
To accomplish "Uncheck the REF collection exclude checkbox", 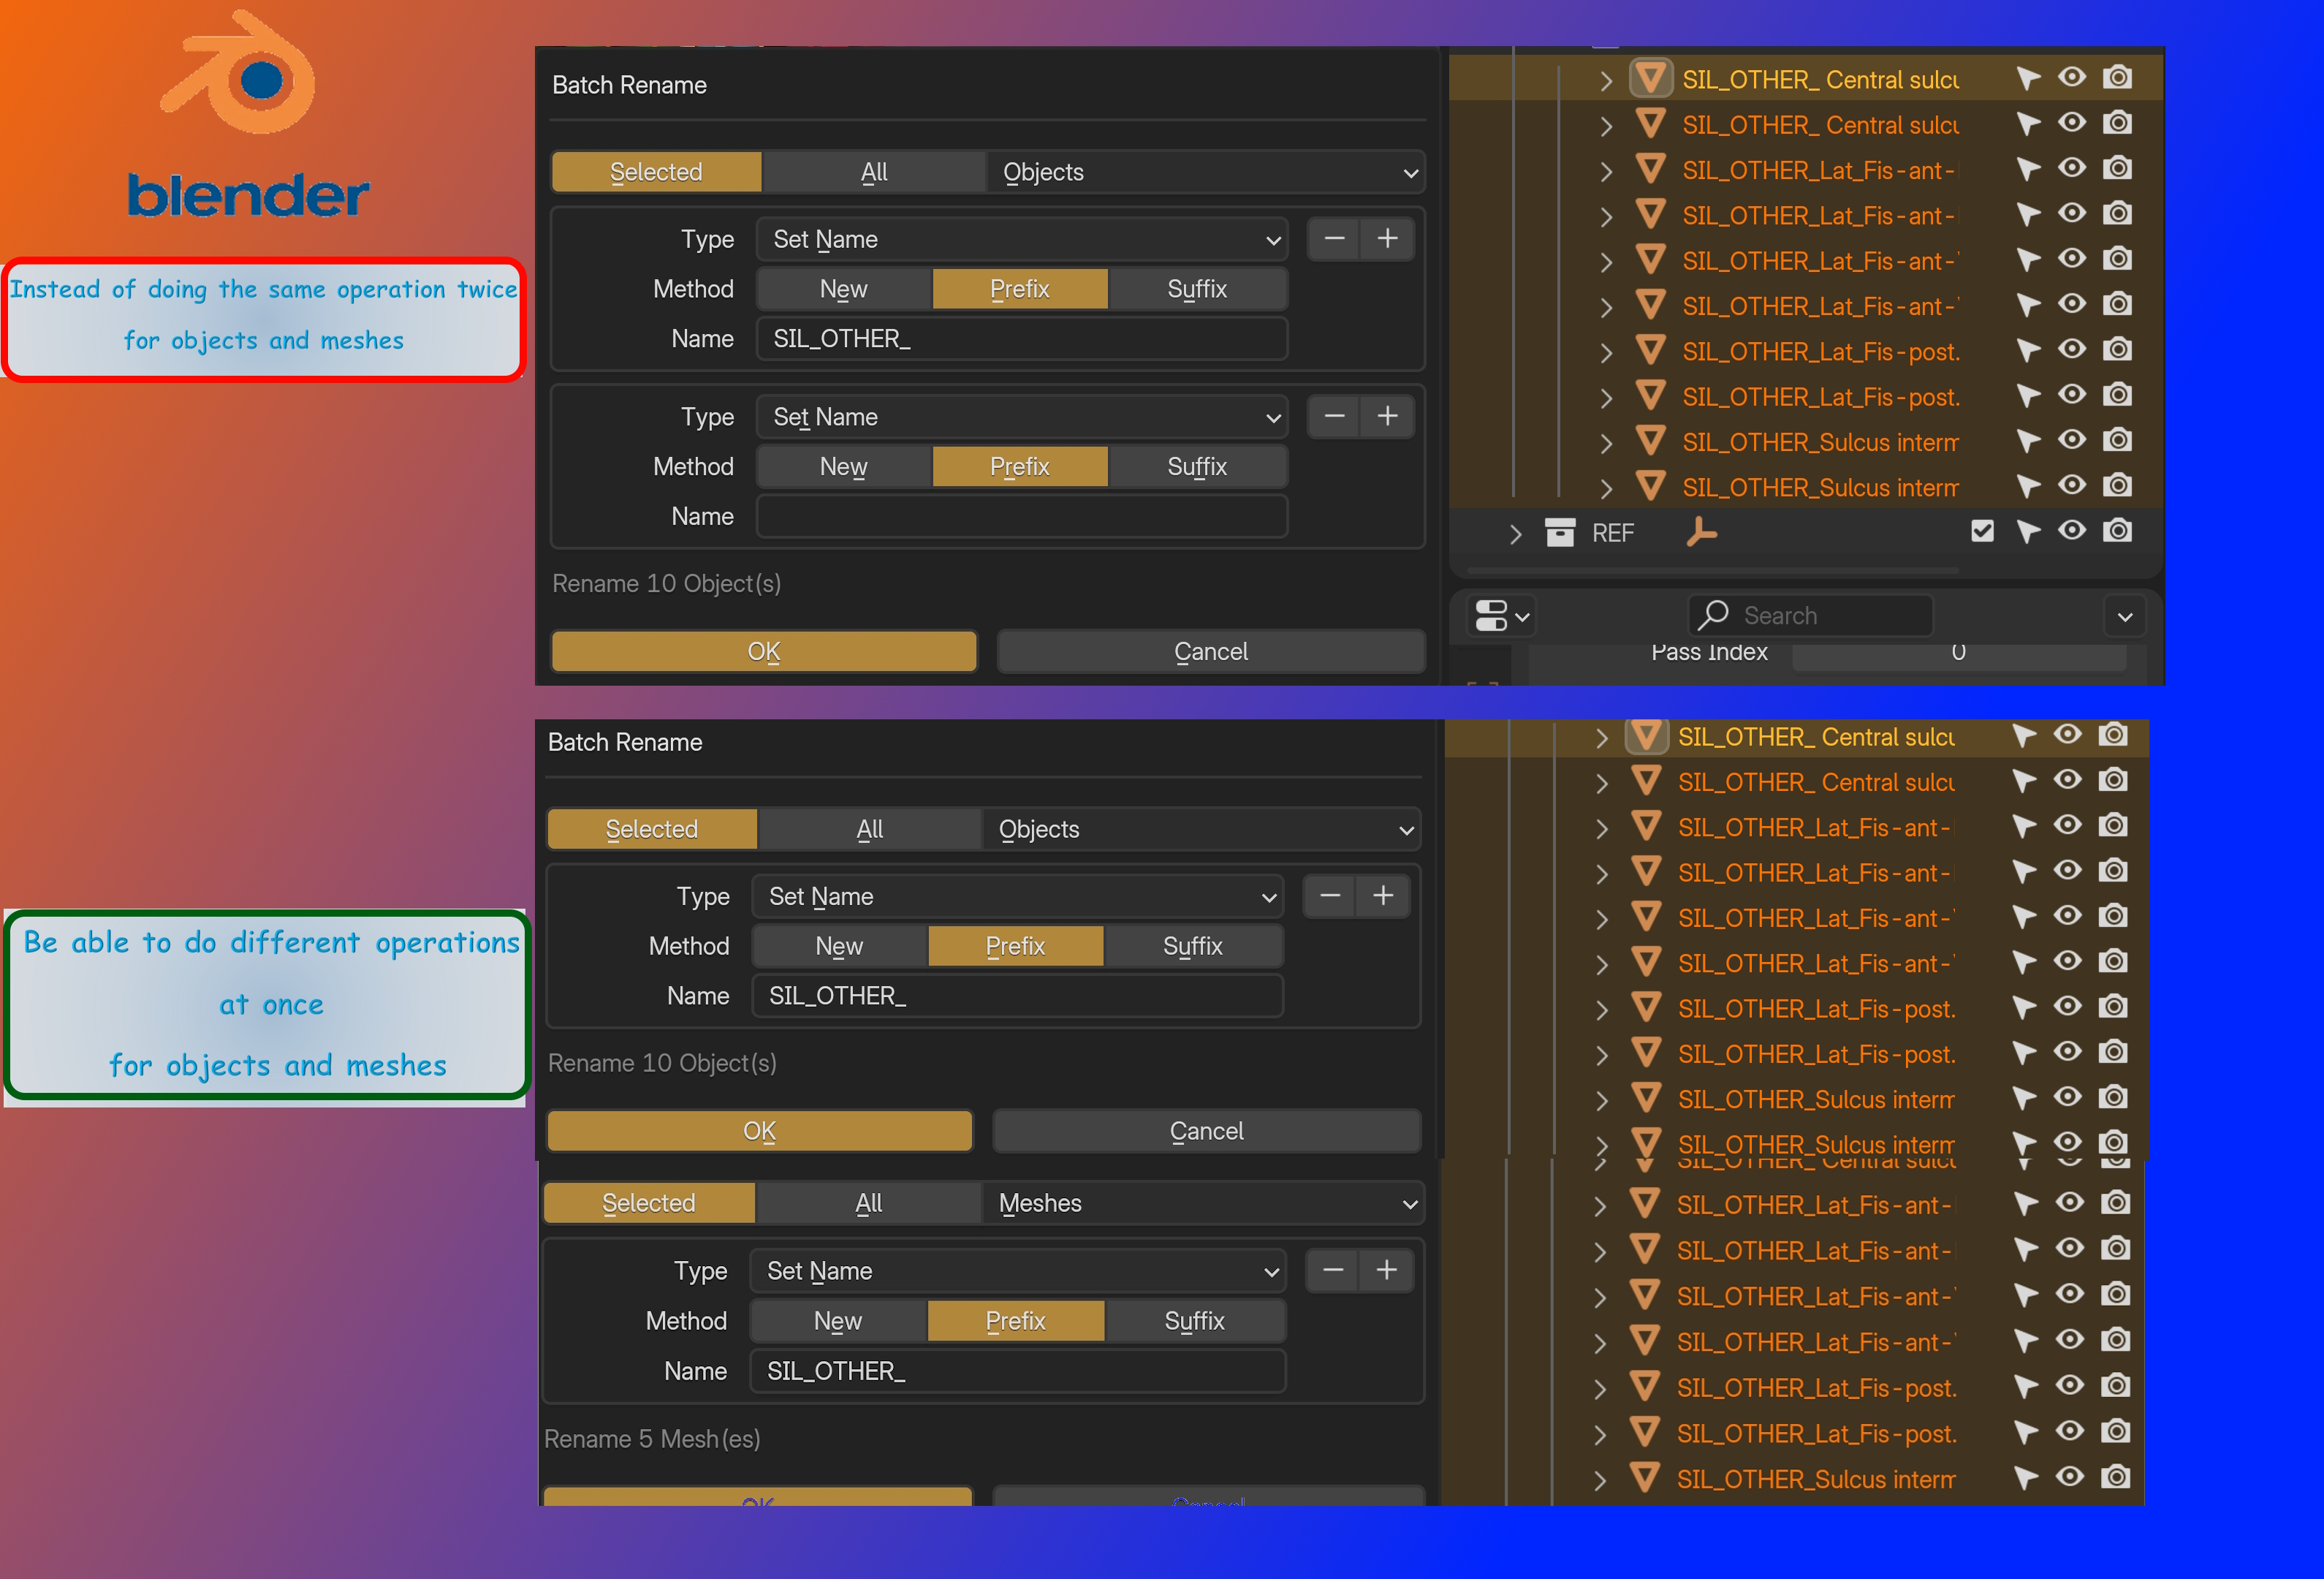I will point(1982,531).
